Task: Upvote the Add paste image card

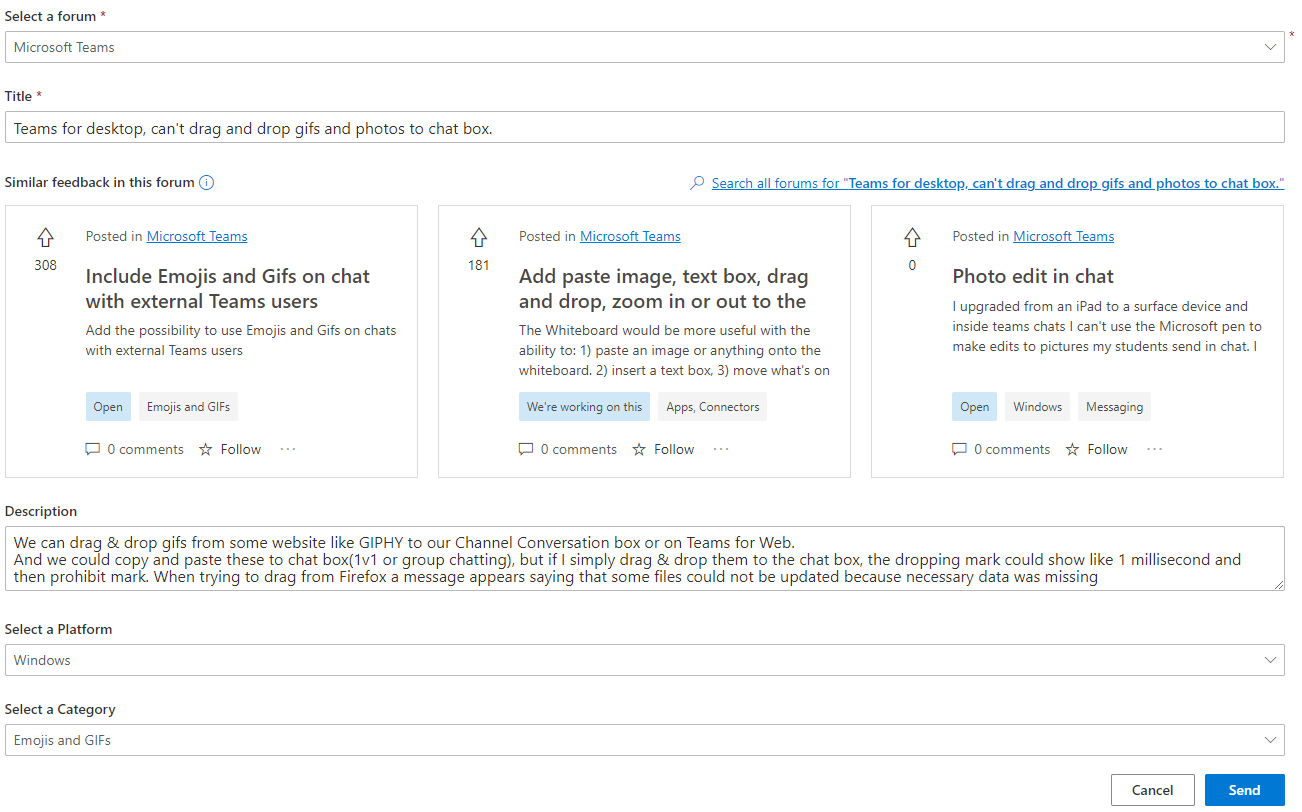Action: (x=479, y=237)
